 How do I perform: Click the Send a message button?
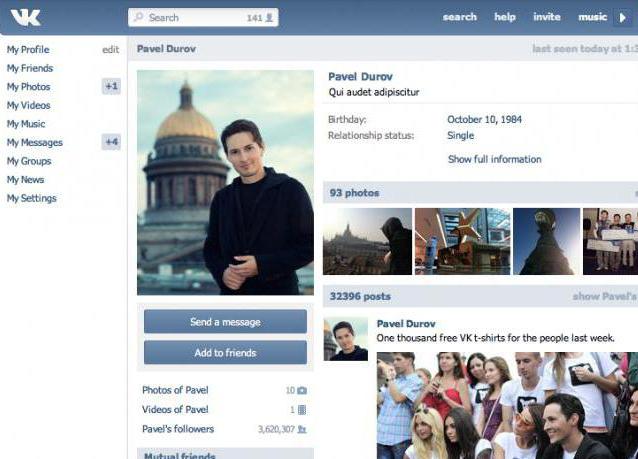[x=225, y=322]
